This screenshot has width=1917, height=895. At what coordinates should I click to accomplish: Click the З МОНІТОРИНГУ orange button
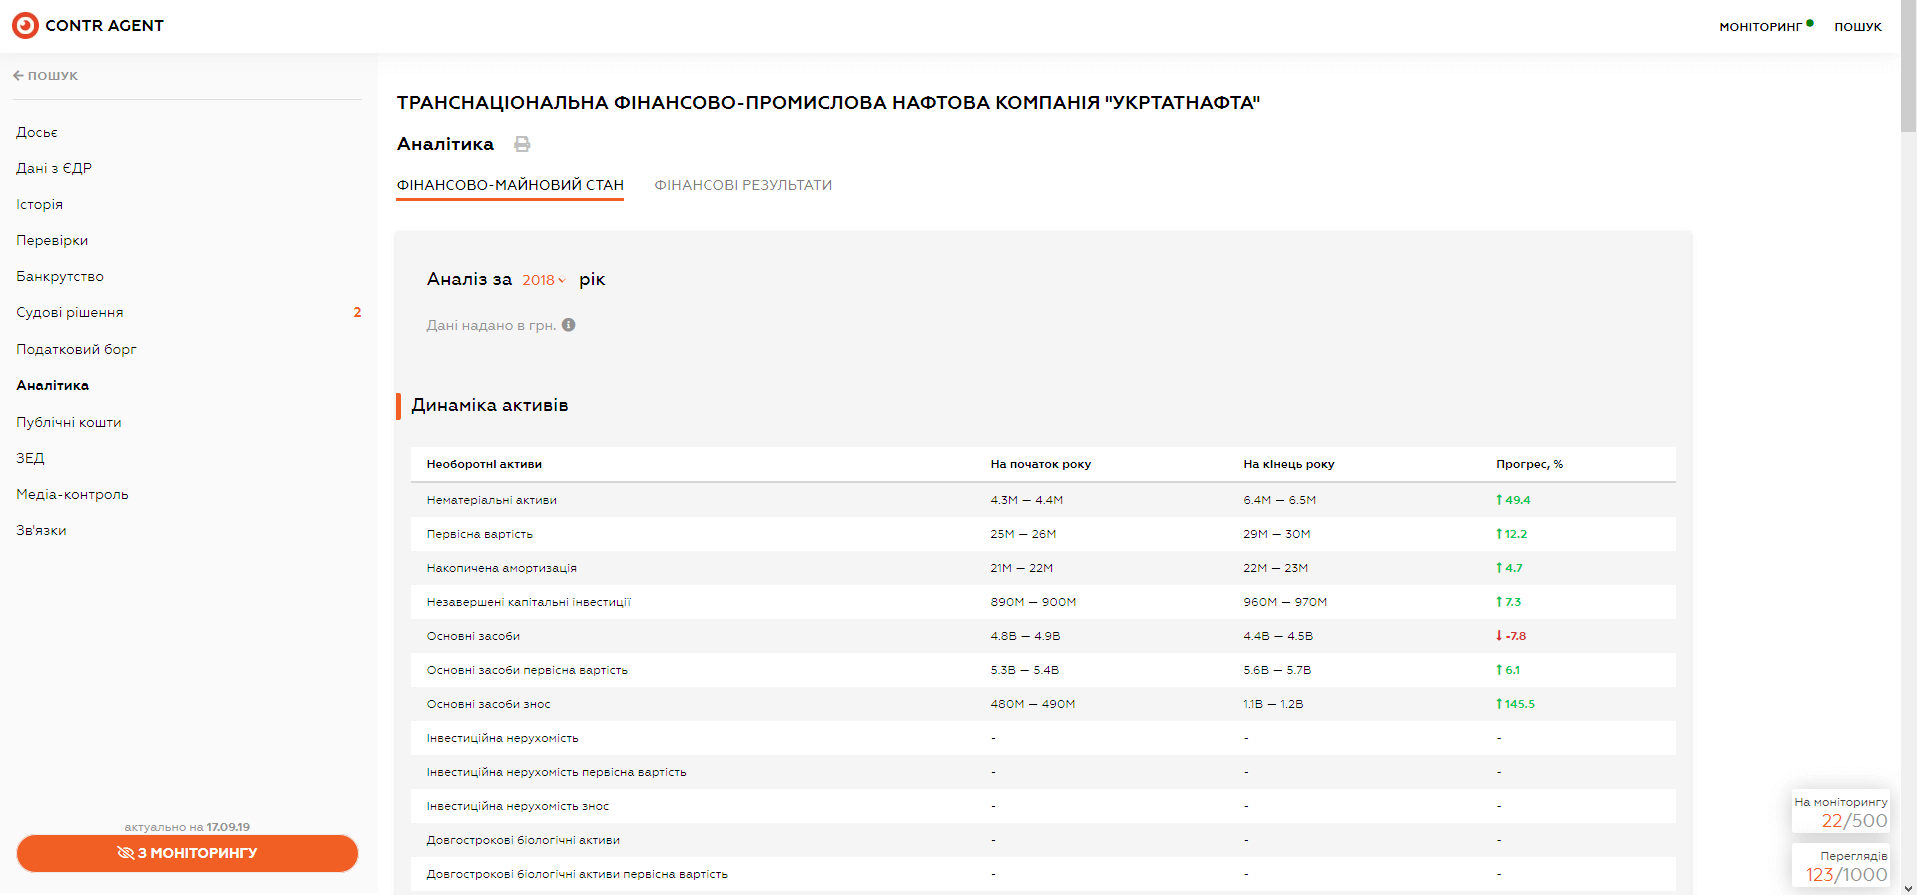tap(187, 853)
